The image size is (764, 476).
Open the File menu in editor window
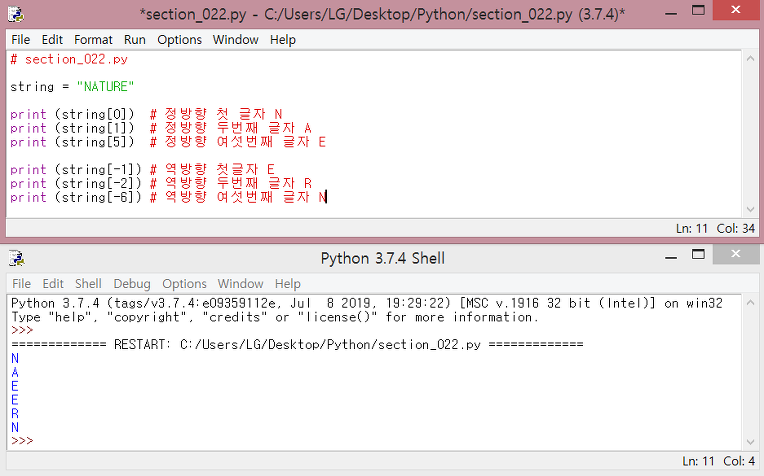tap(20, 39)
